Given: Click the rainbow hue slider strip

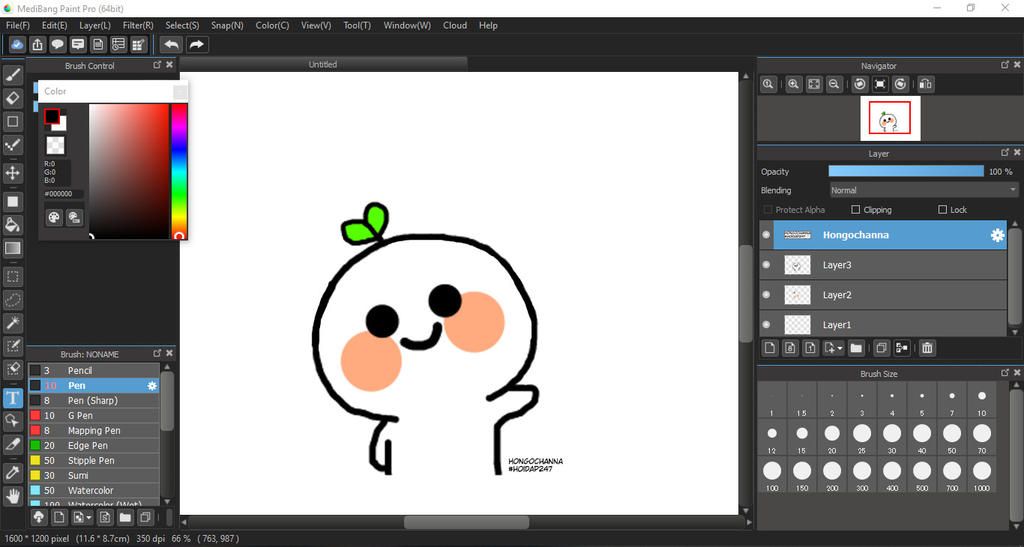Looking at the screenshot, I should coord(179,171).
